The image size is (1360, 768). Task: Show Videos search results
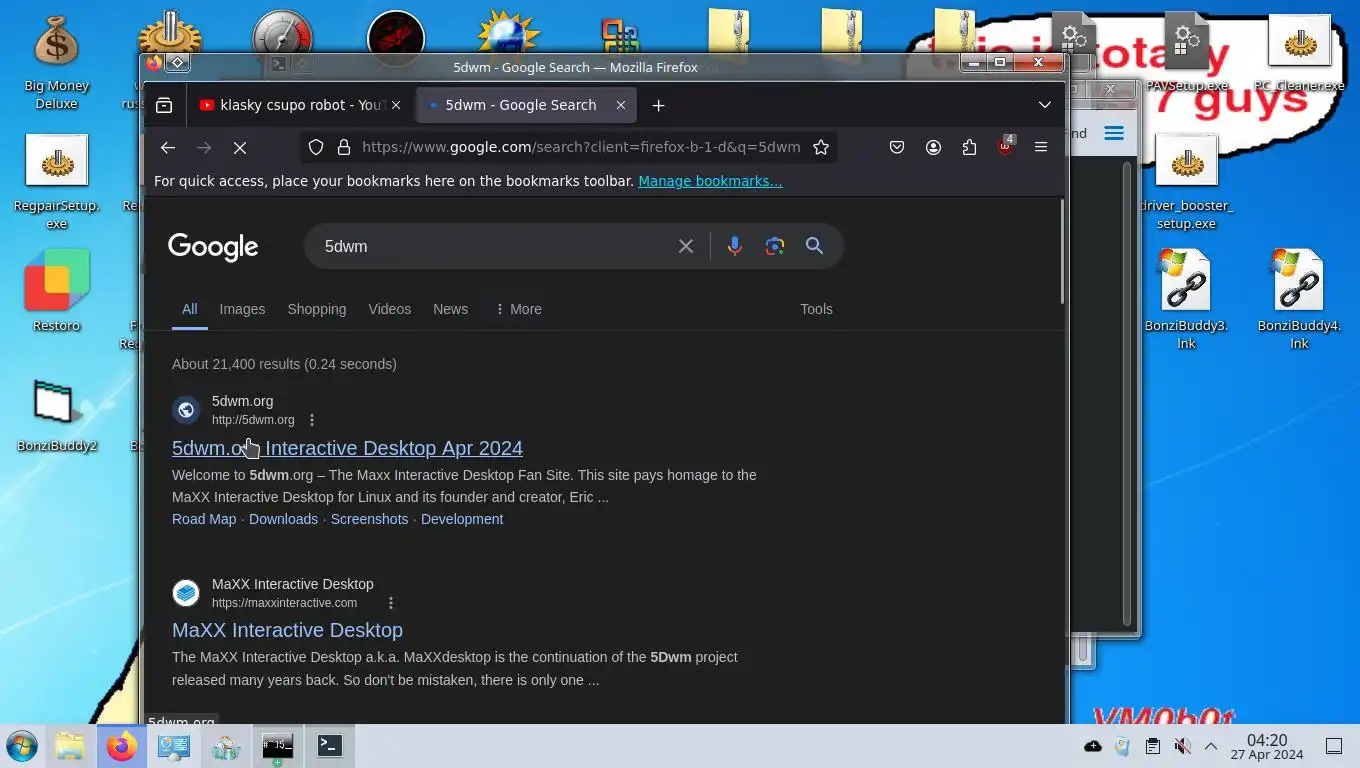tap(390, 309)
